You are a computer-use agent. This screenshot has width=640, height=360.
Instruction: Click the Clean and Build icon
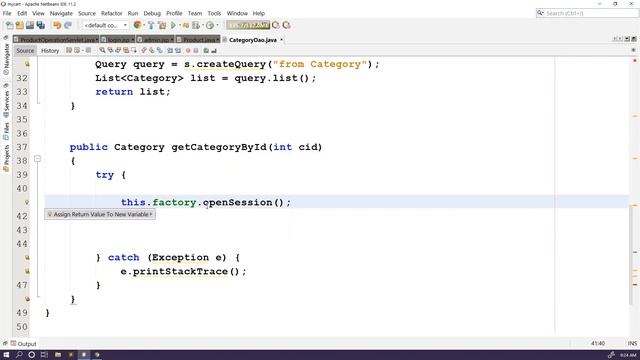pos(162,25)
